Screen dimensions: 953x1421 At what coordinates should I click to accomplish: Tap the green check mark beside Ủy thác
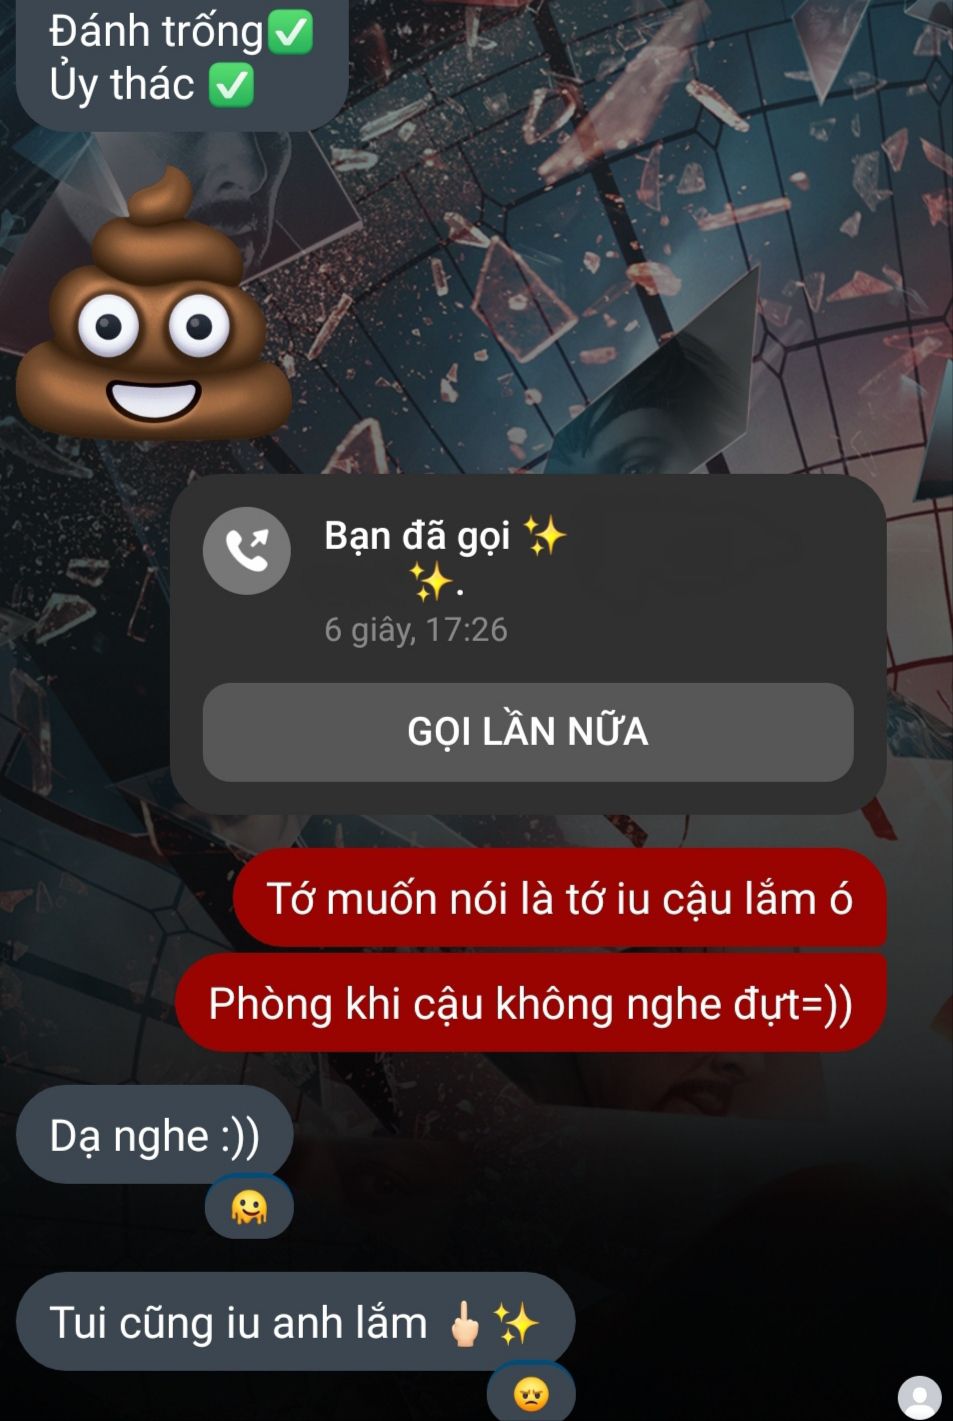click(x=231, y=85)
